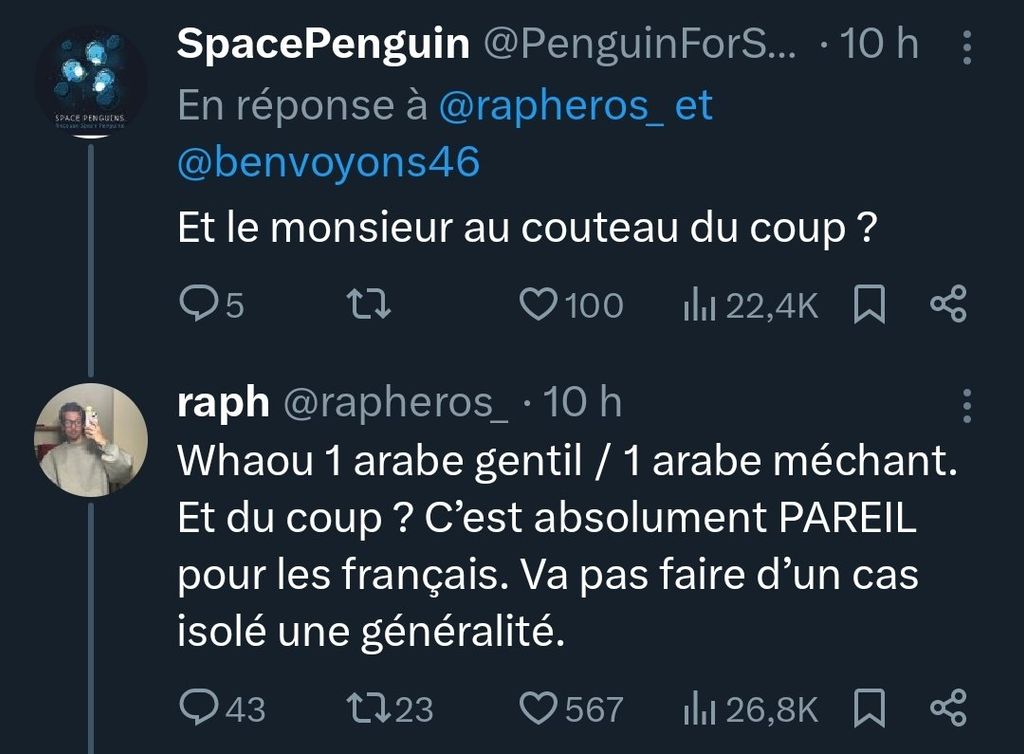
Task: Click the SpacePenguin display name
Action: (x=323, y=44)
